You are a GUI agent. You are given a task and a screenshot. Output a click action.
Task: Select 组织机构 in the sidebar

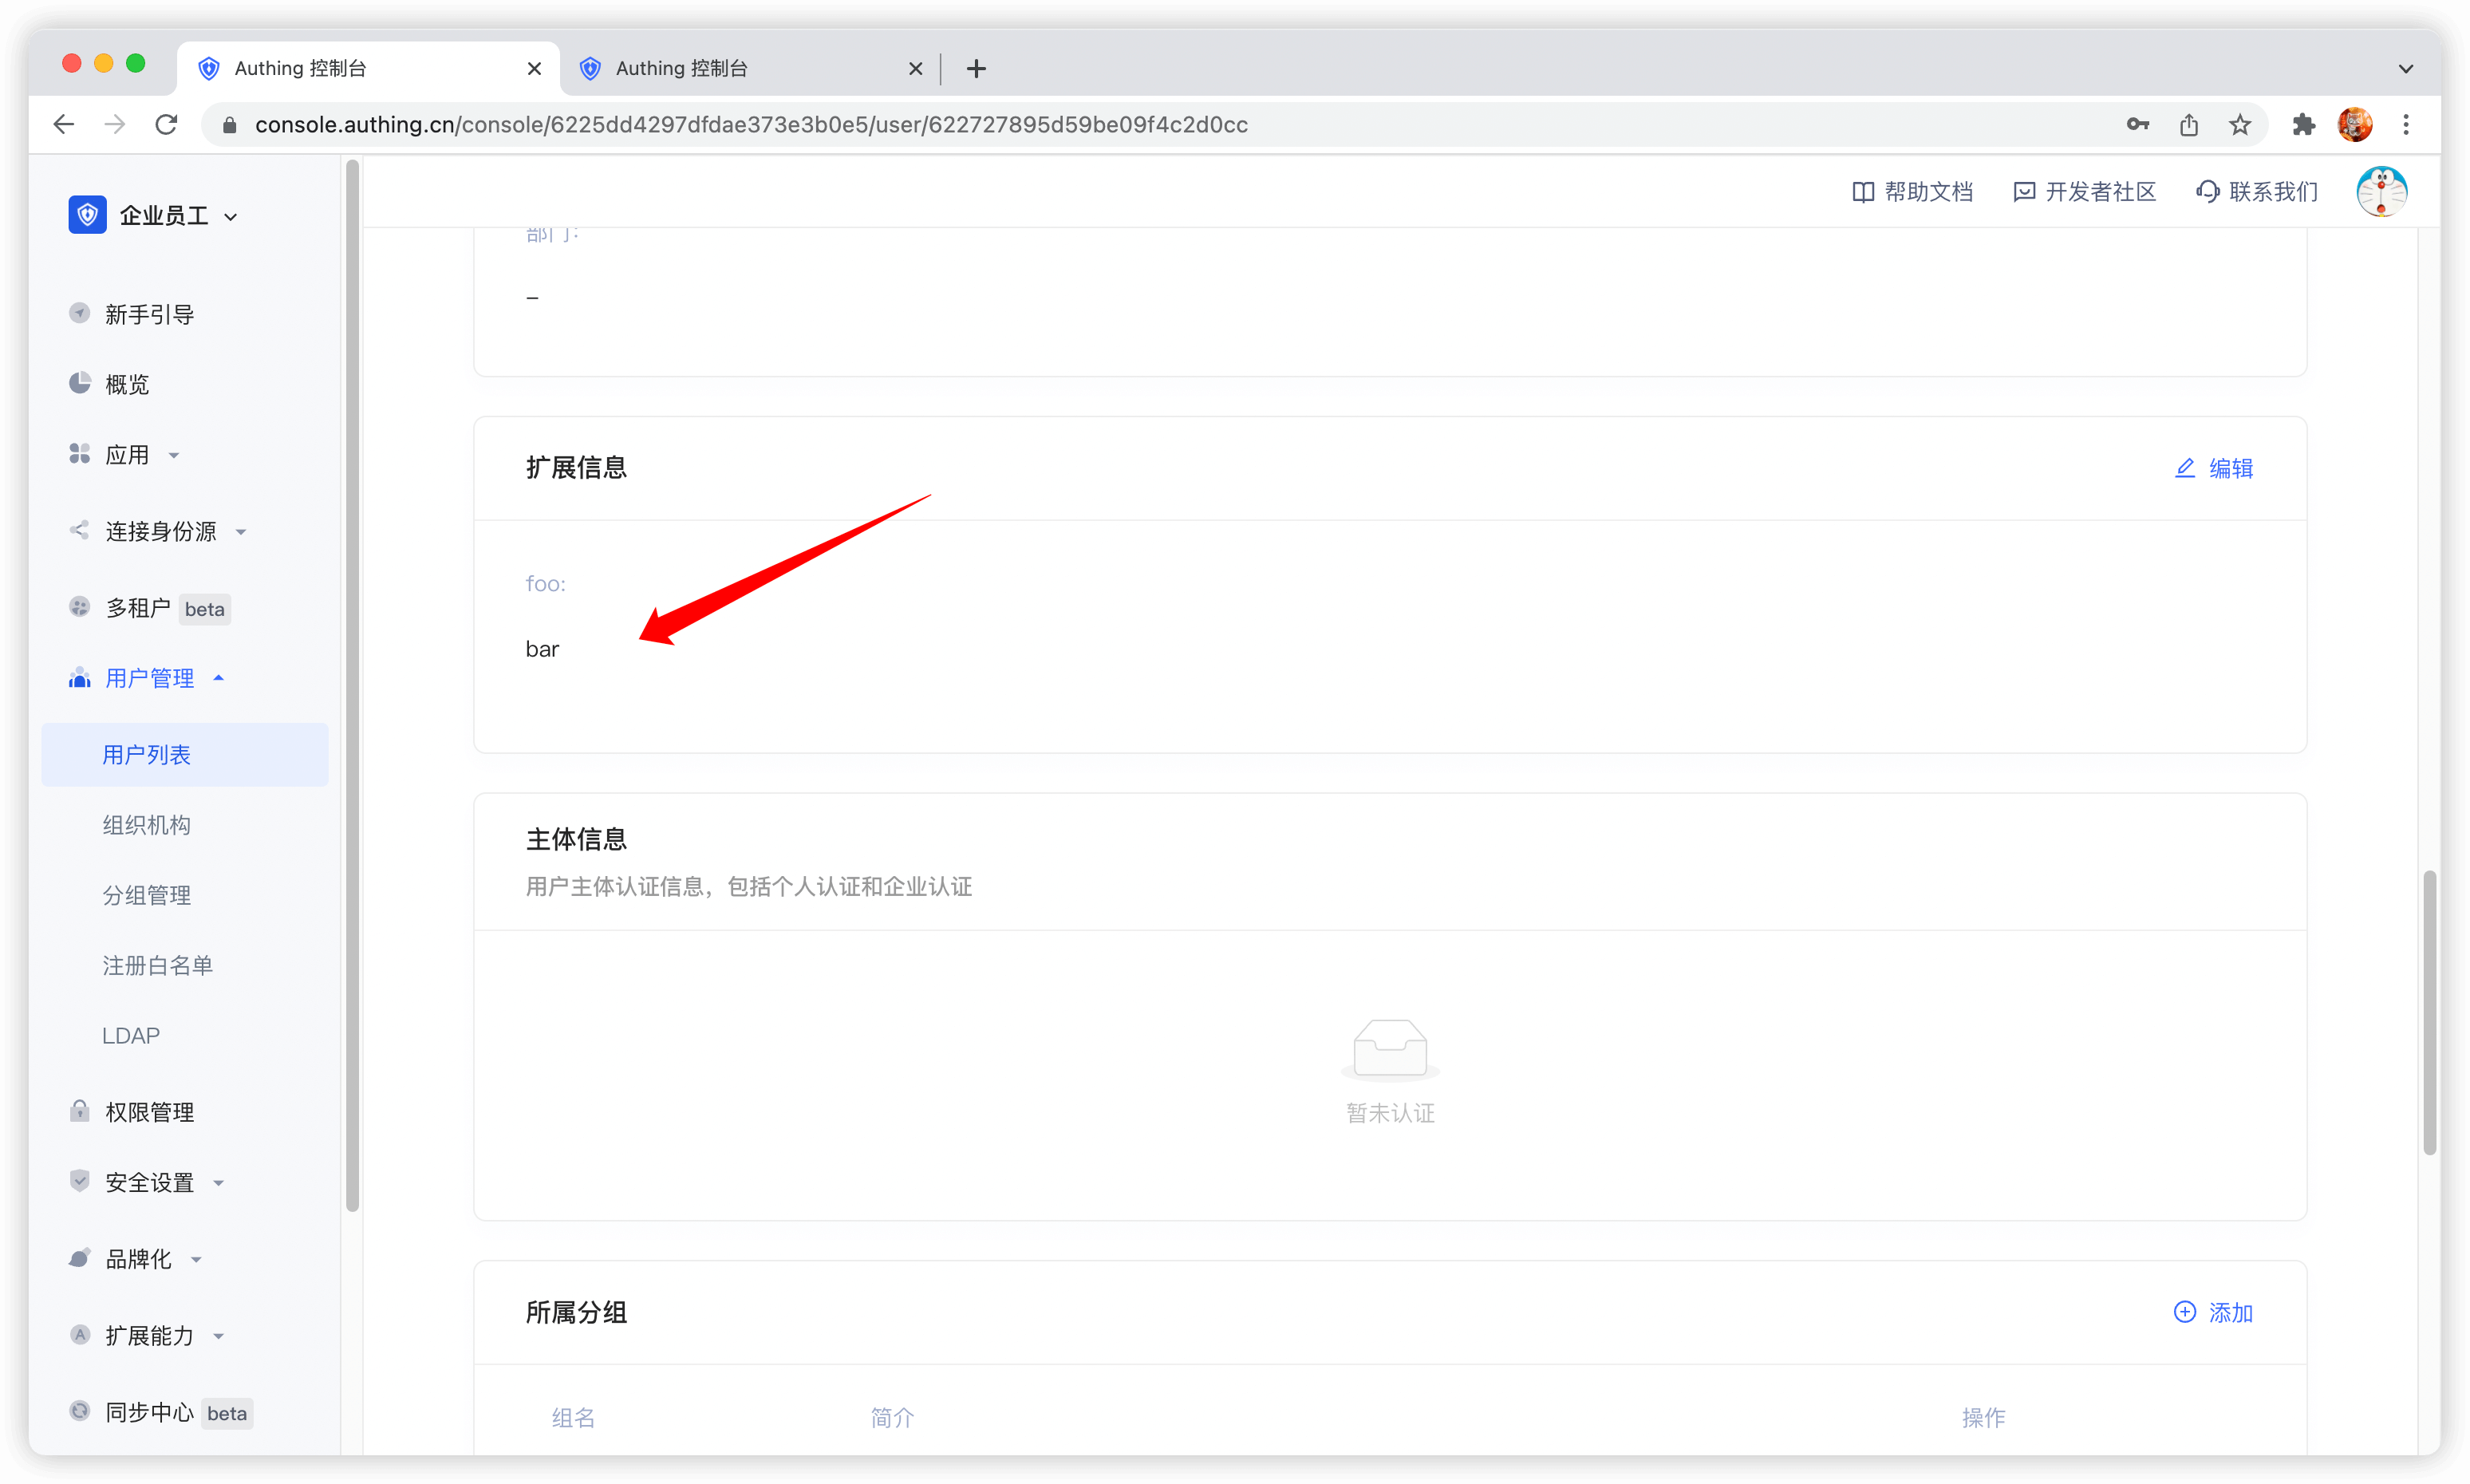click(146, 825)
